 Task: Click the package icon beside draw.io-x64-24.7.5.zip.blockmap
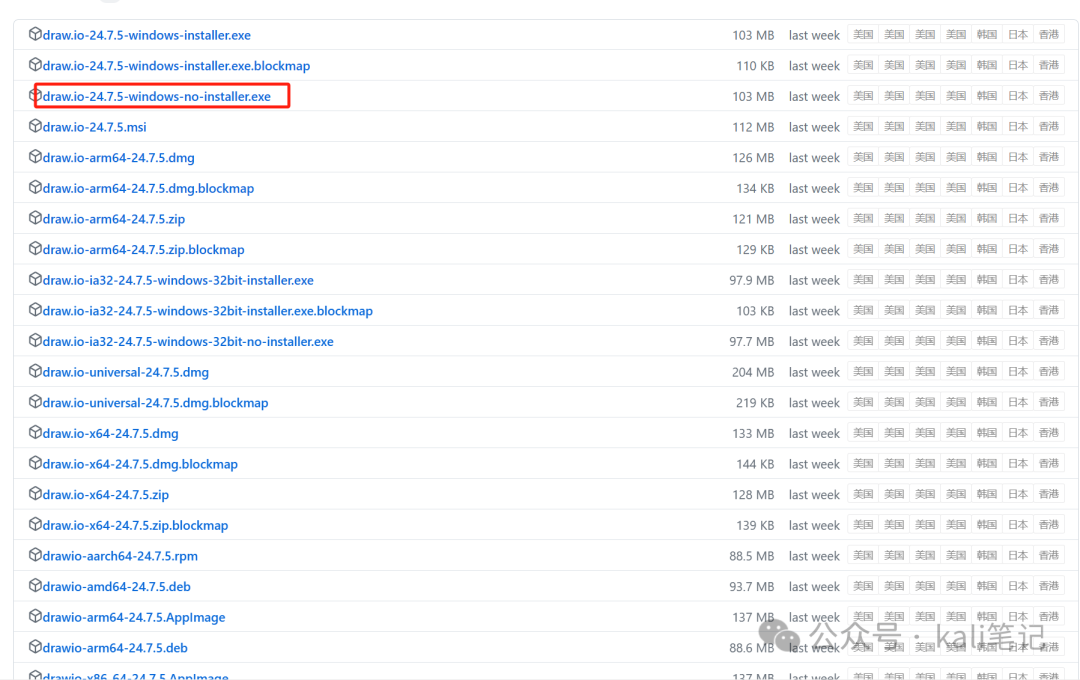point(35,524)
